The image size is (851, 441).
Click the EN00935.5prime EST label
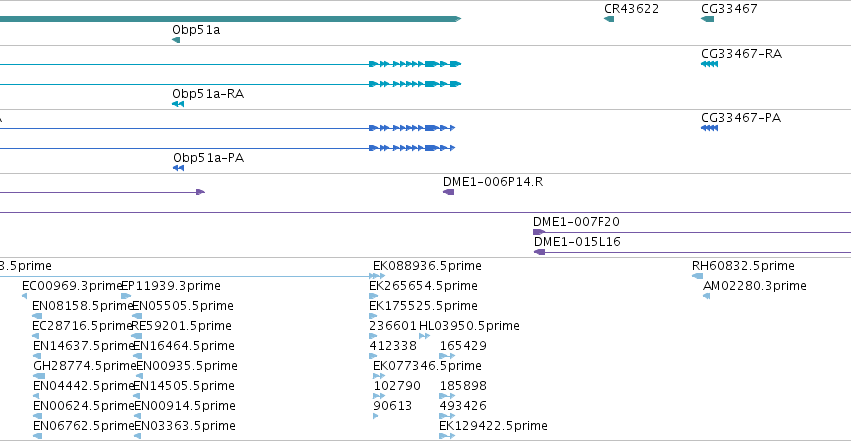tap(187, 366)
